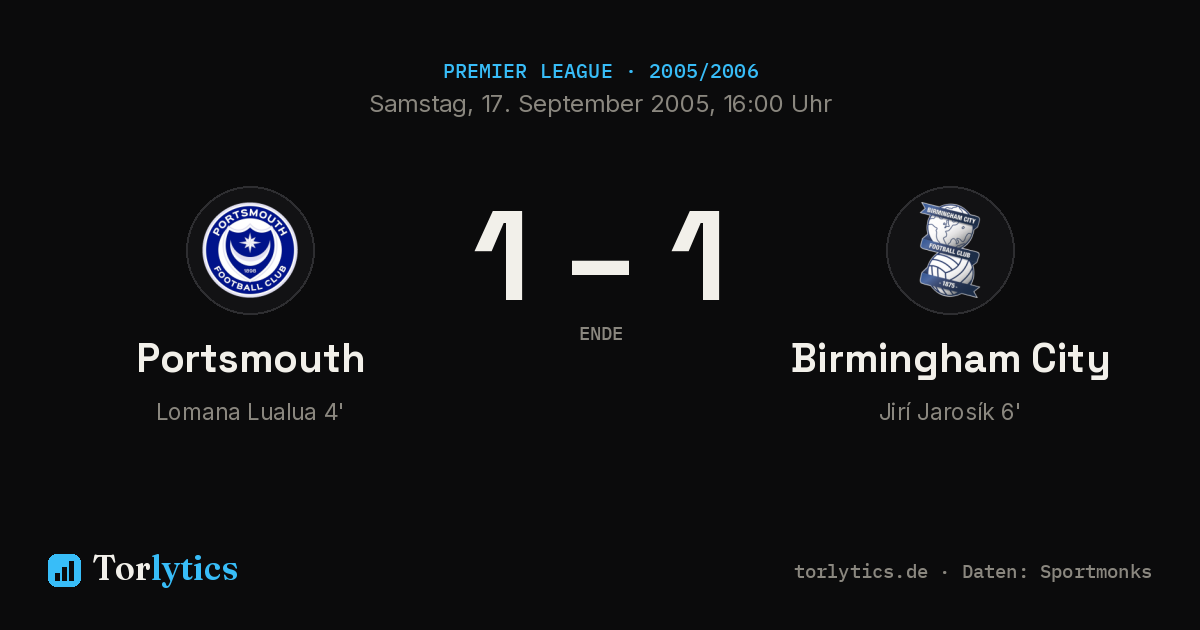The height and width of the screenshot is (630, 1200).
Task: Click the dash between the scores
Action: [600, 267]
